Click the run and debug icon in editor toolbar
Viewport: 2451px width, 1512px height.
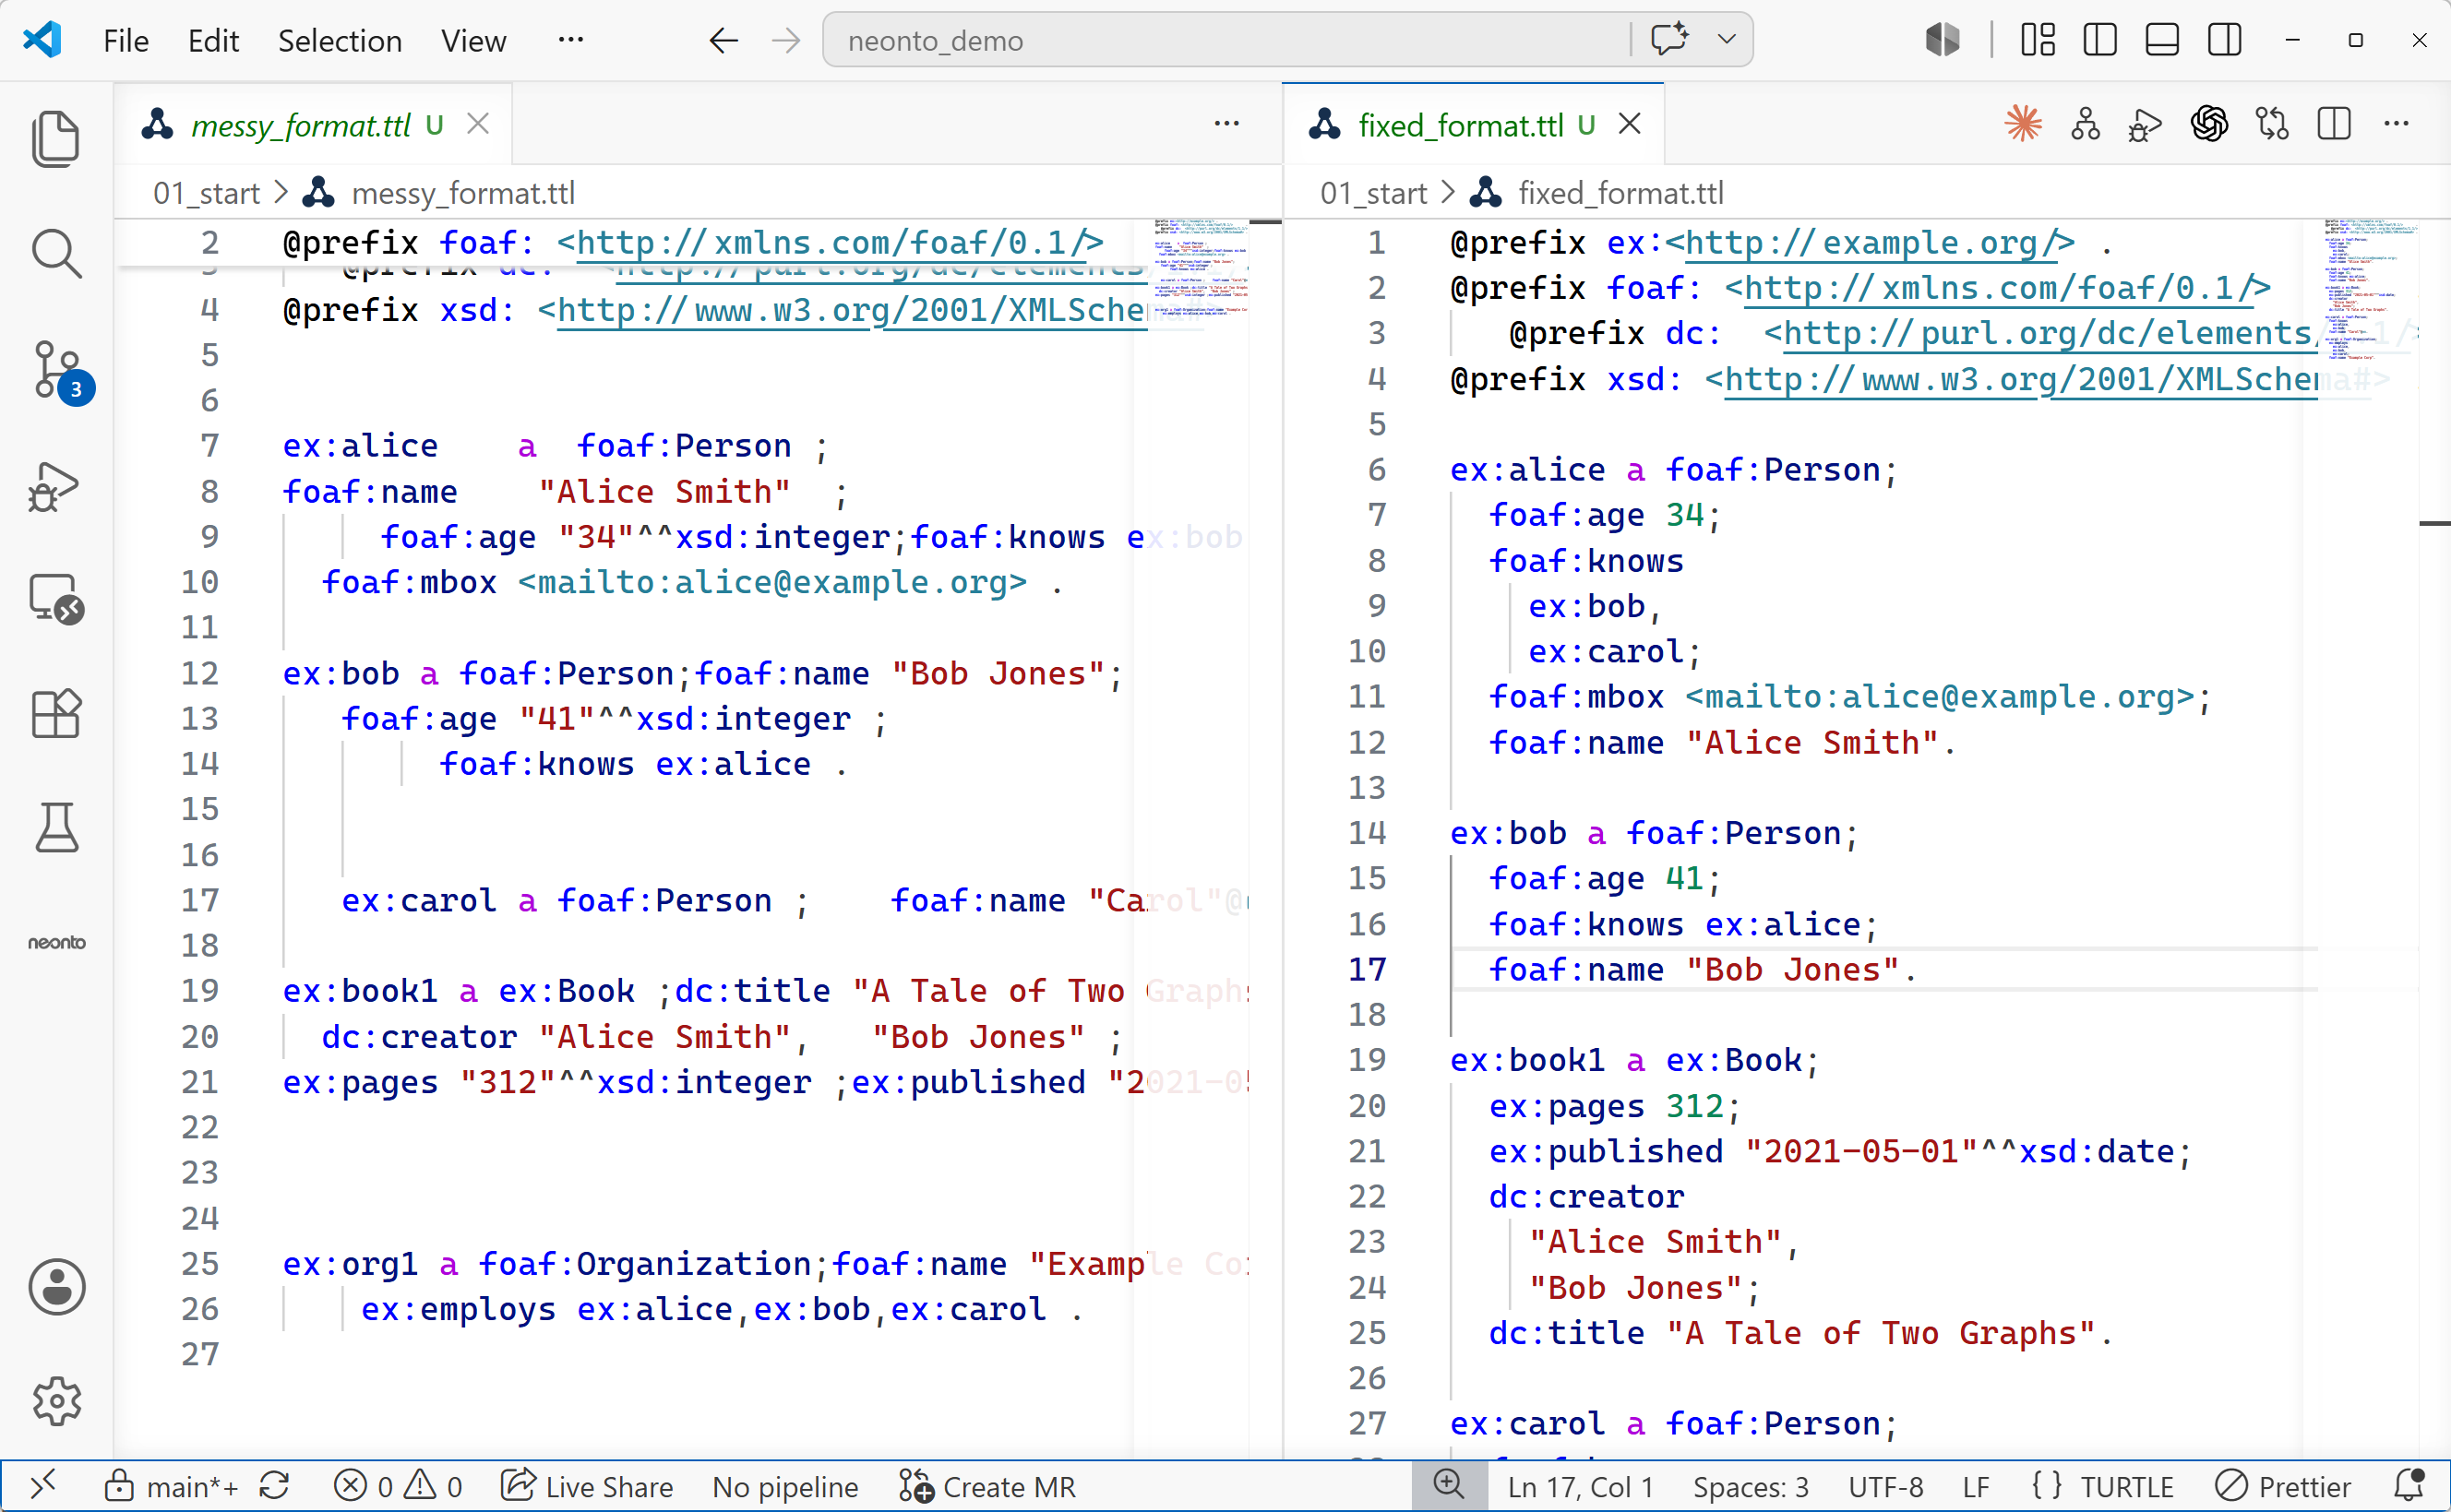click(x=2146, y=125)
